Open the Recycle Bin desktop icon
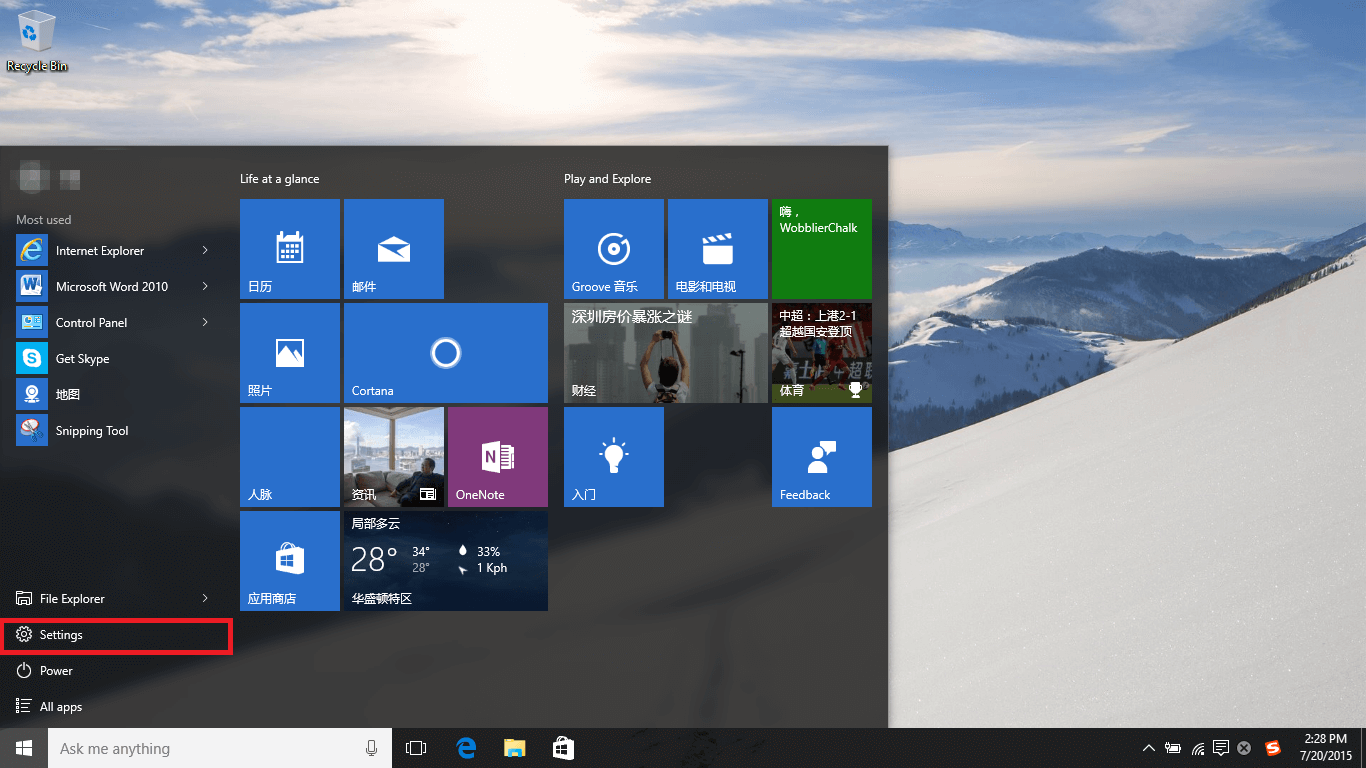 point(37,42)
